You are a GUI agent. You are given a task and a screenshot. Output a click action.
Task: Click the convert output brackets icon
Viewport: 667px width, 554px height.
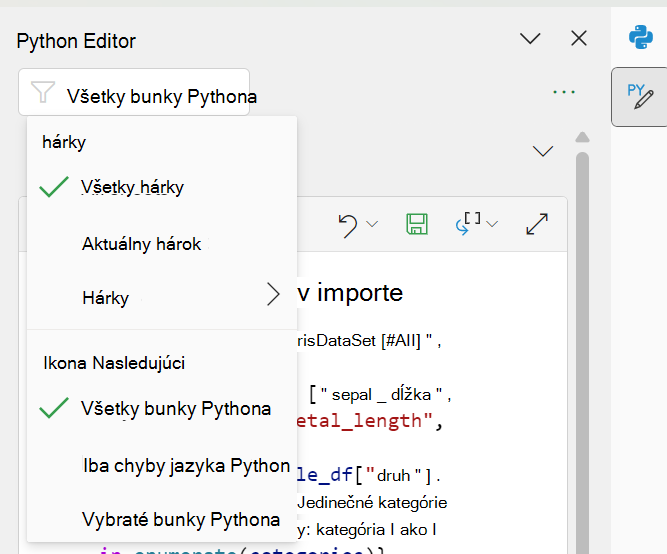click(x=468, y=224)
